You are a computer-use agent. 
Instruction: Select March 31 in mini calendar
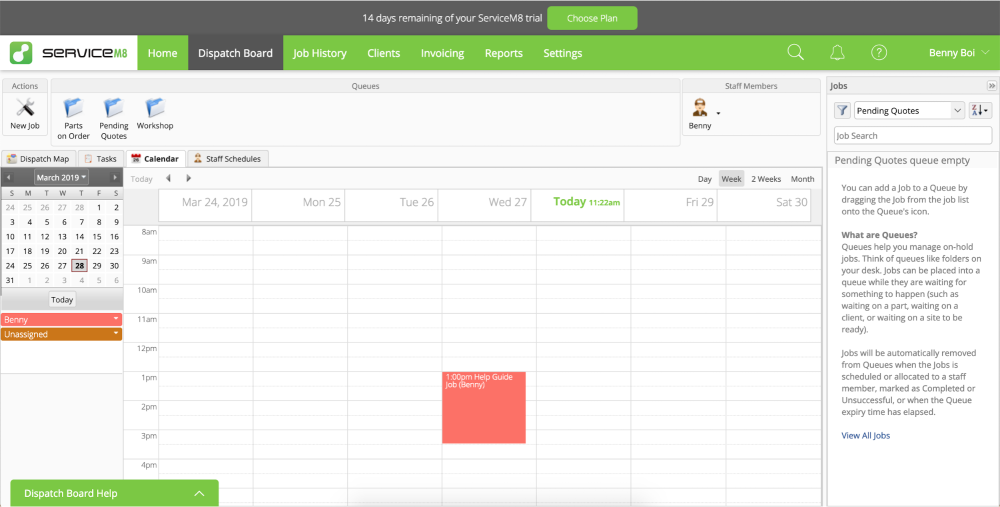[10, 281]
